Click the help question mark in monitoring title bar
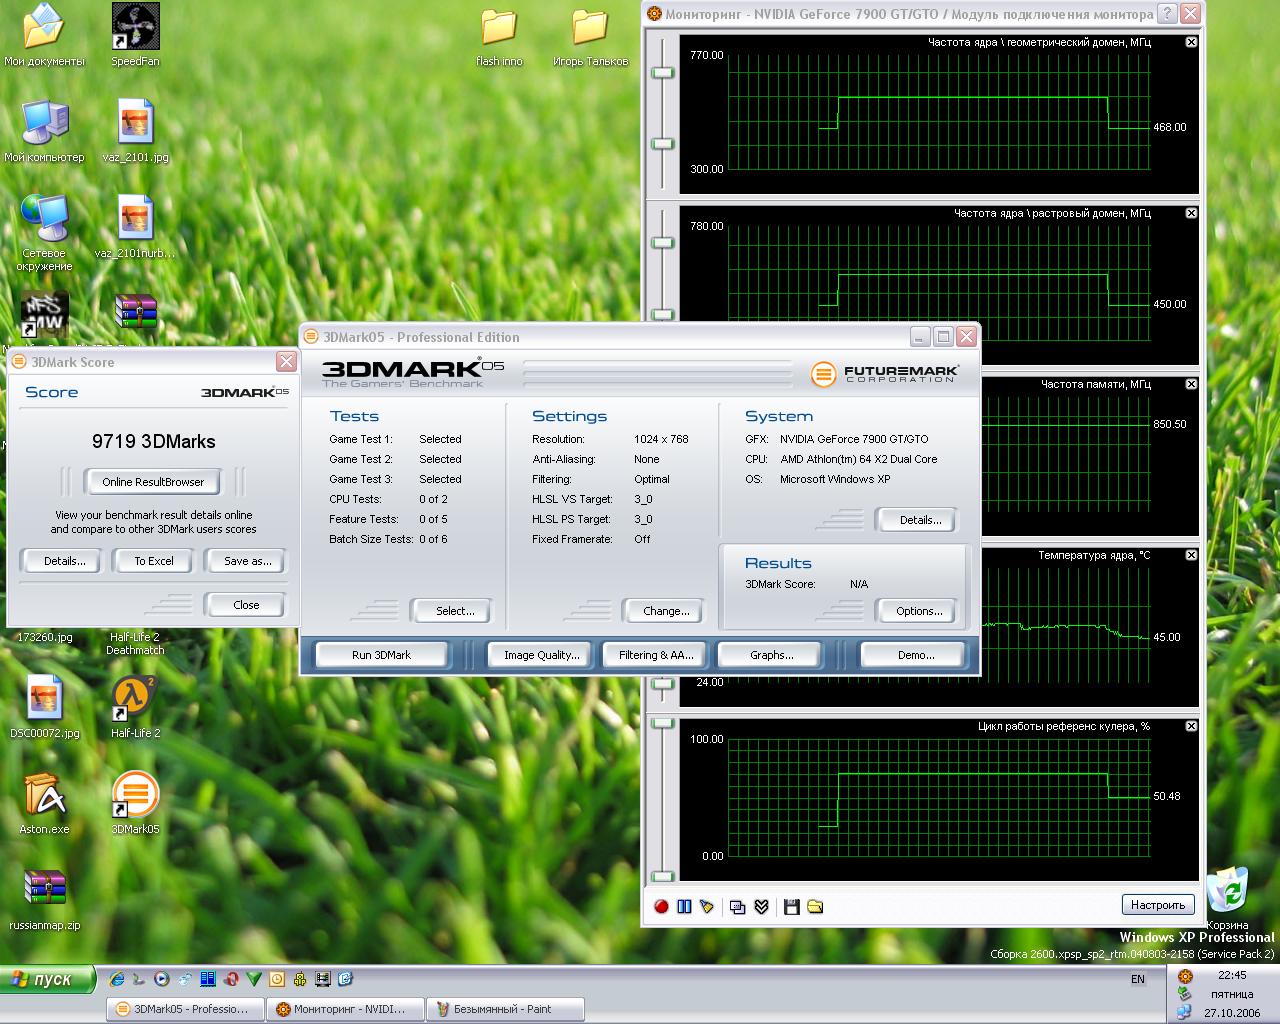This screenshot has height=1024, width=1280. (1167, 14)
